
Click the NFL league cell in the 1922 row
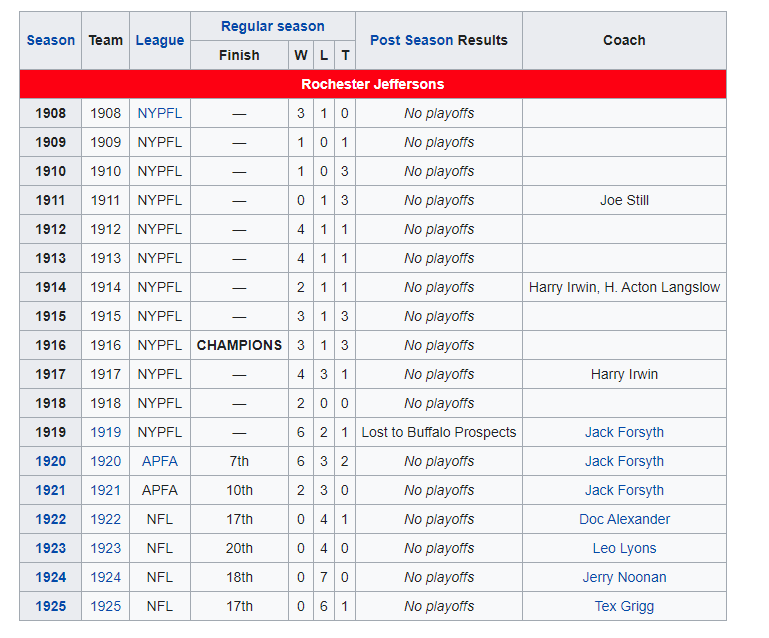159,519
